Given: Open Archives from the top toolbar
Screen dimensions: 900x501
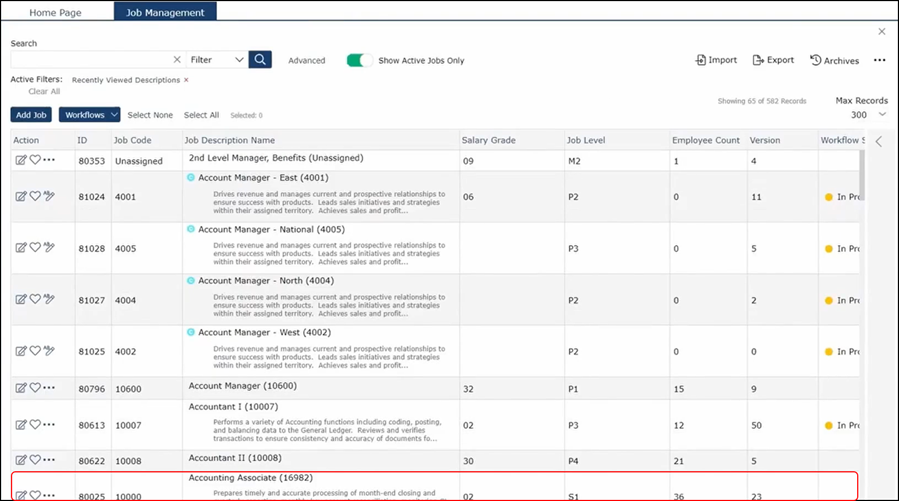Looking at the screenshot, I should 834,60.
